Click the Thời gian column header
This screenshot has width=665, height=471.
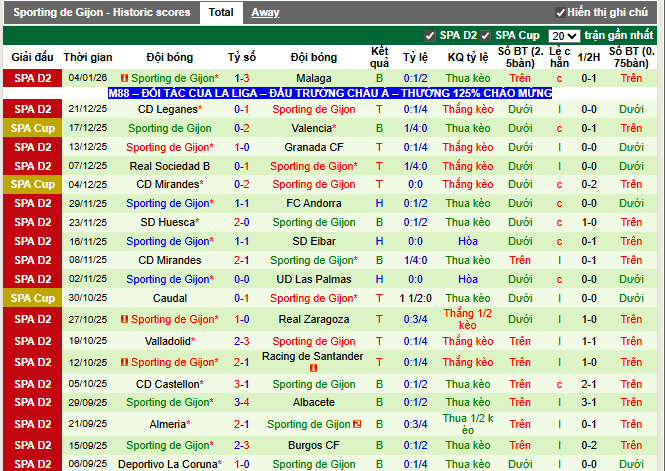coord(88,57)
